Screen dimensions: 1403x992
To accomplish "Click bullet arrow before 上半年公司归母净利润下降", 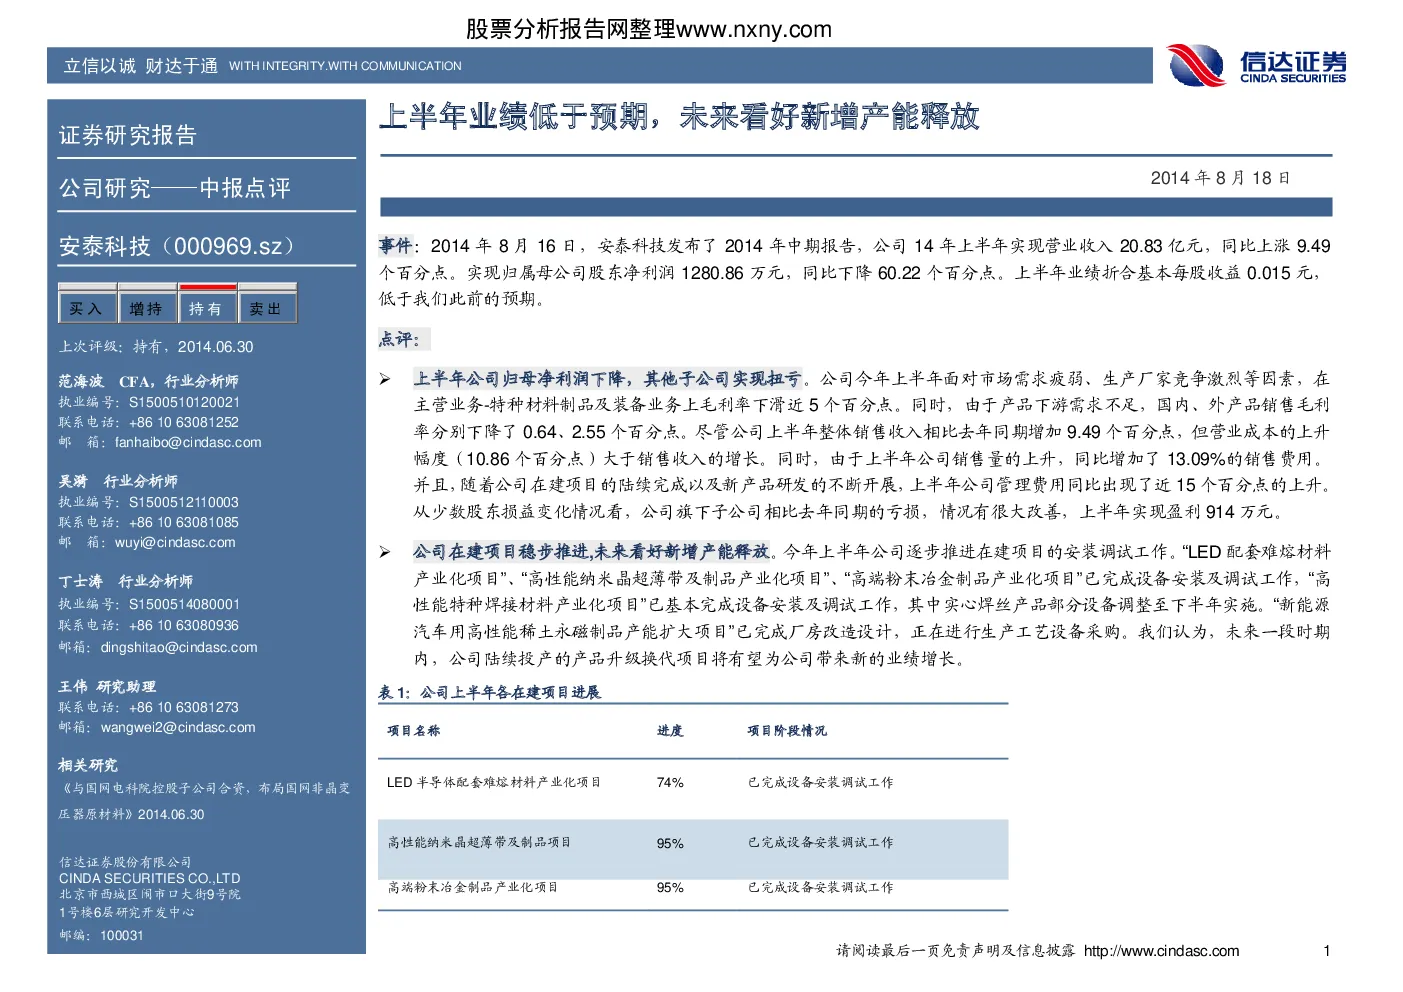I will pos(385,379).
